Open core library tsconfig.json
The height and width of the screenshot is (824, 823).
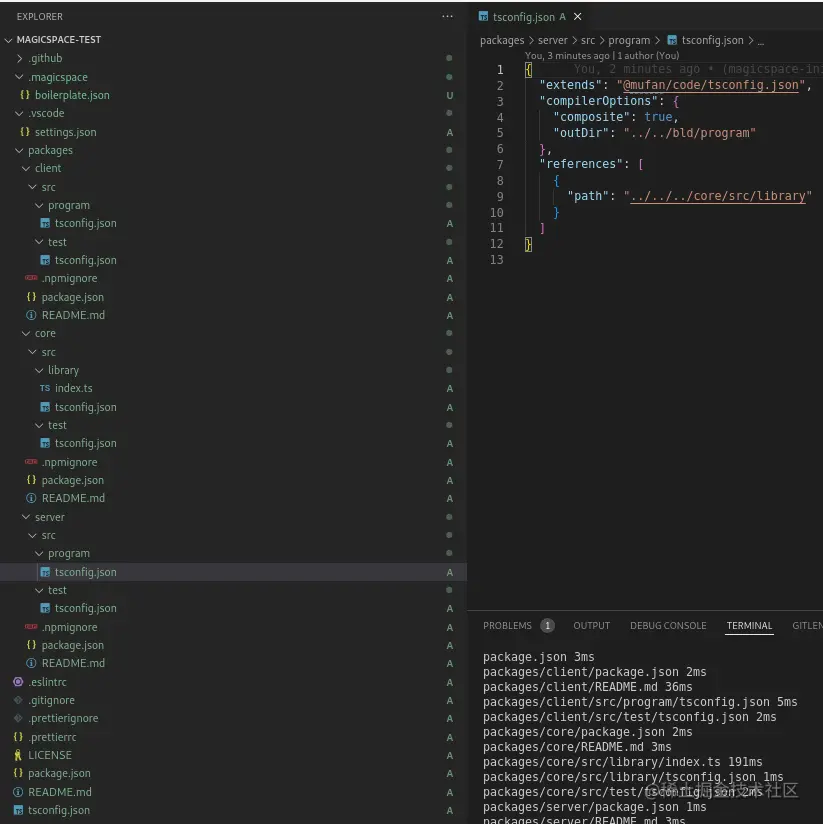click(86, 407)
